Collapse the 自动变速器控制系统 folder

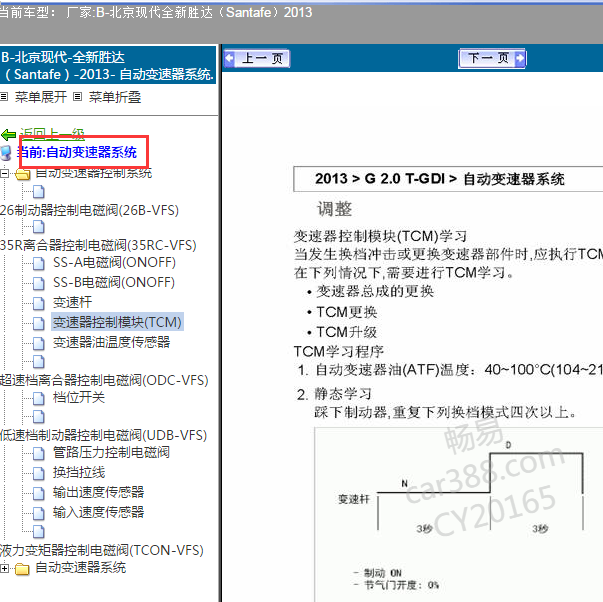point(4,173)
